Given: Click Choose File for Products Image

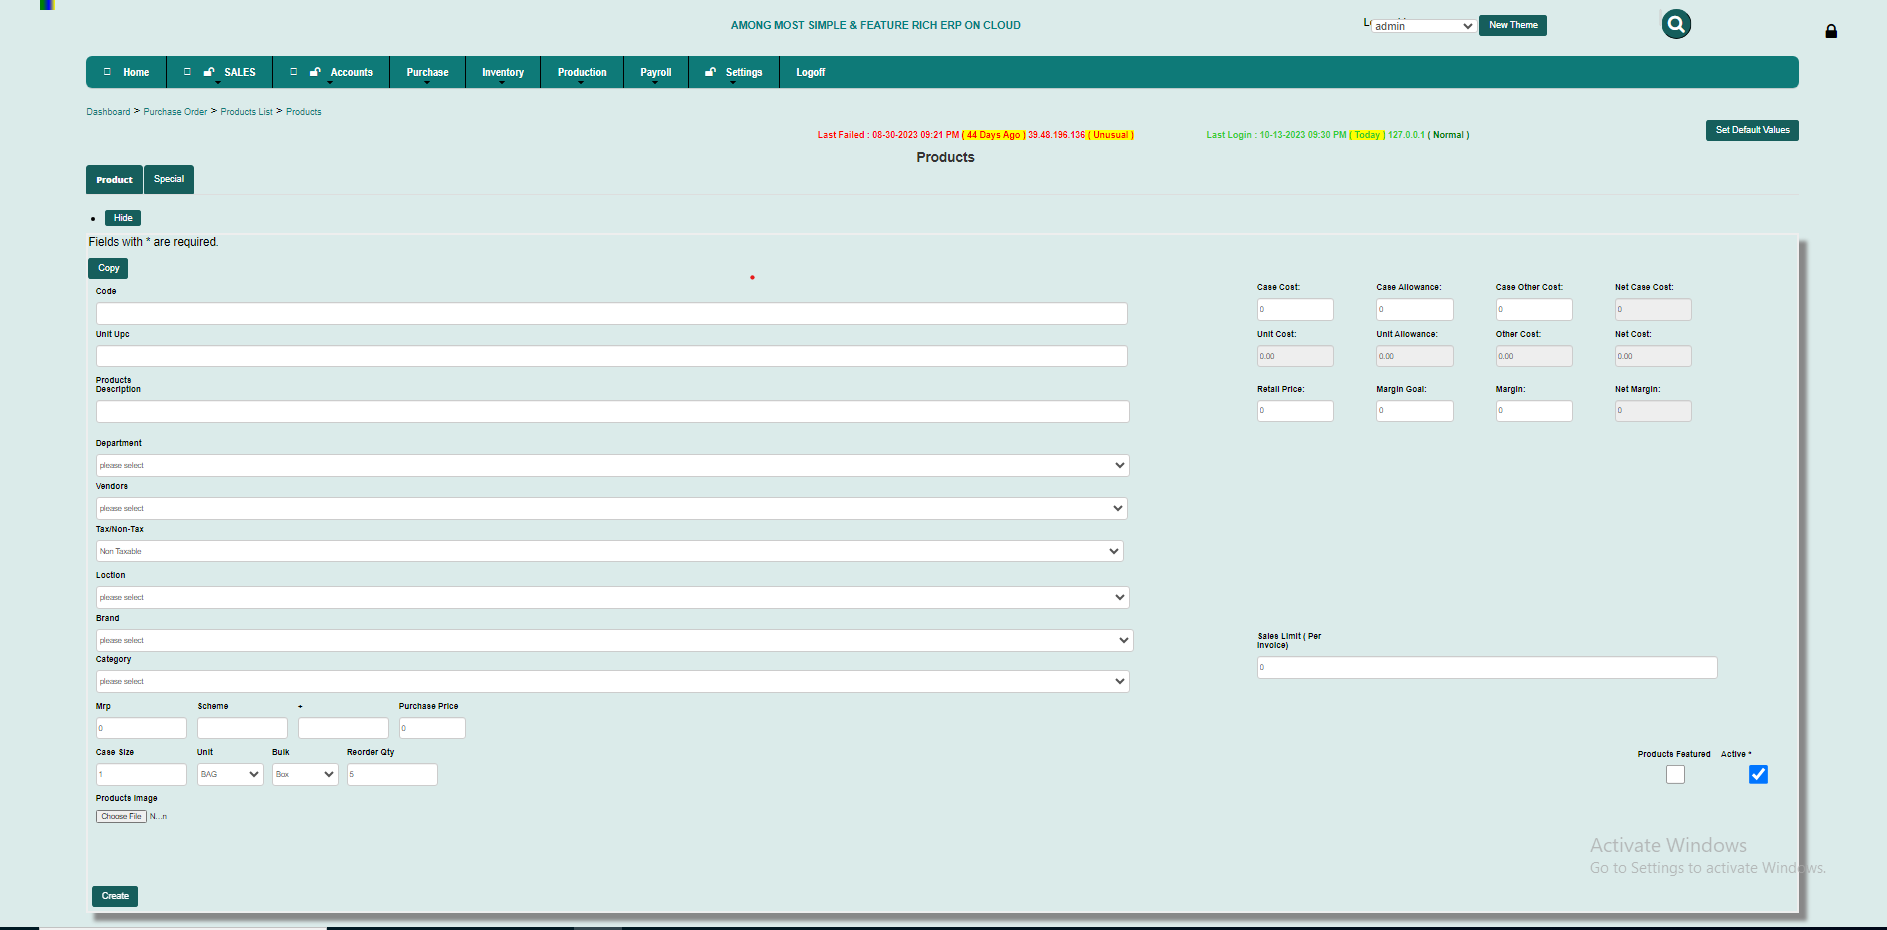Looking at the screenshot, I should coord(120,816).
